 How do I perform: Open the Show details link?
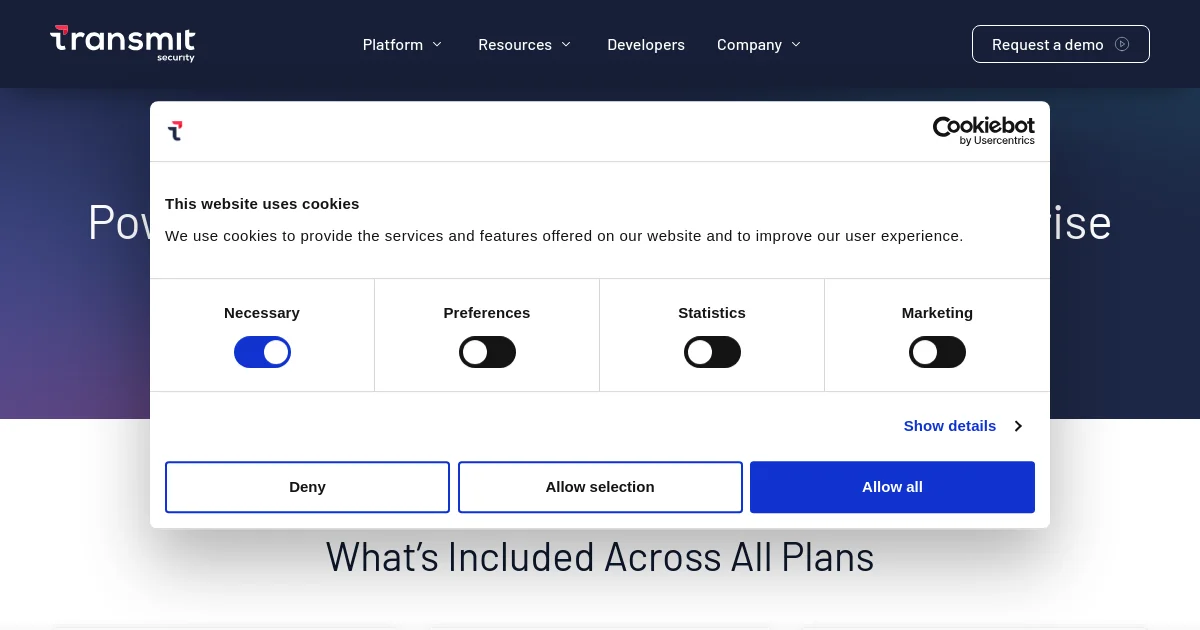click(950, 426)
